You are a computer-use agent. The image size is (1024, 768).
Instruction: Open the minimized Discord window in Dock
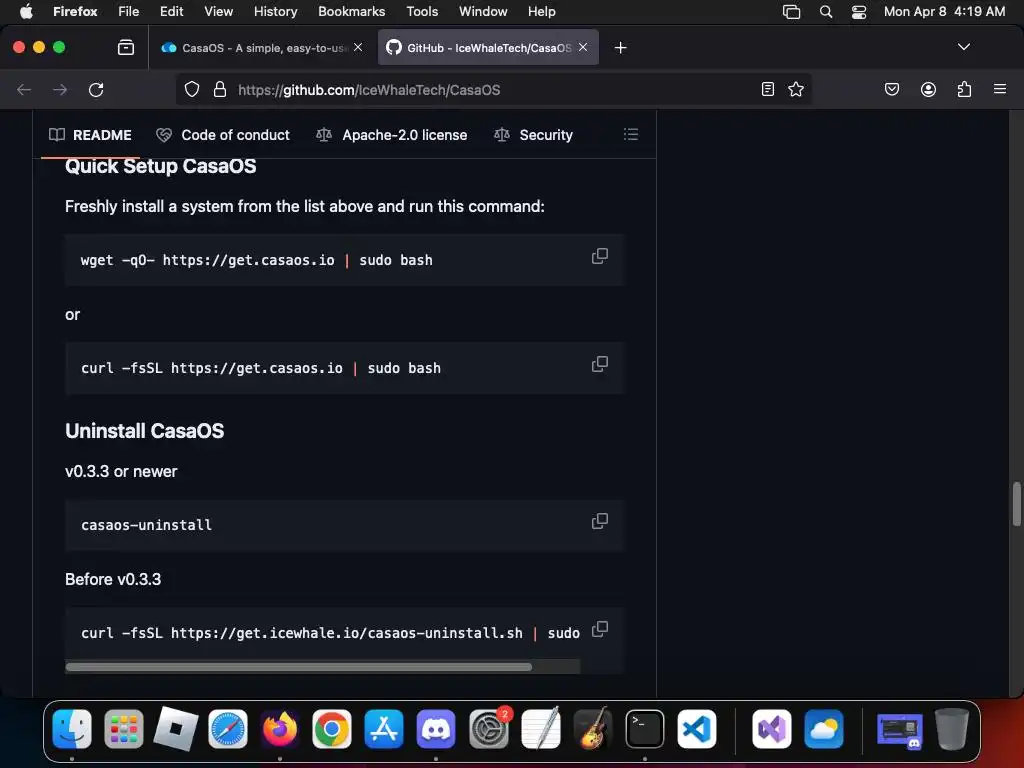point(899,729)
